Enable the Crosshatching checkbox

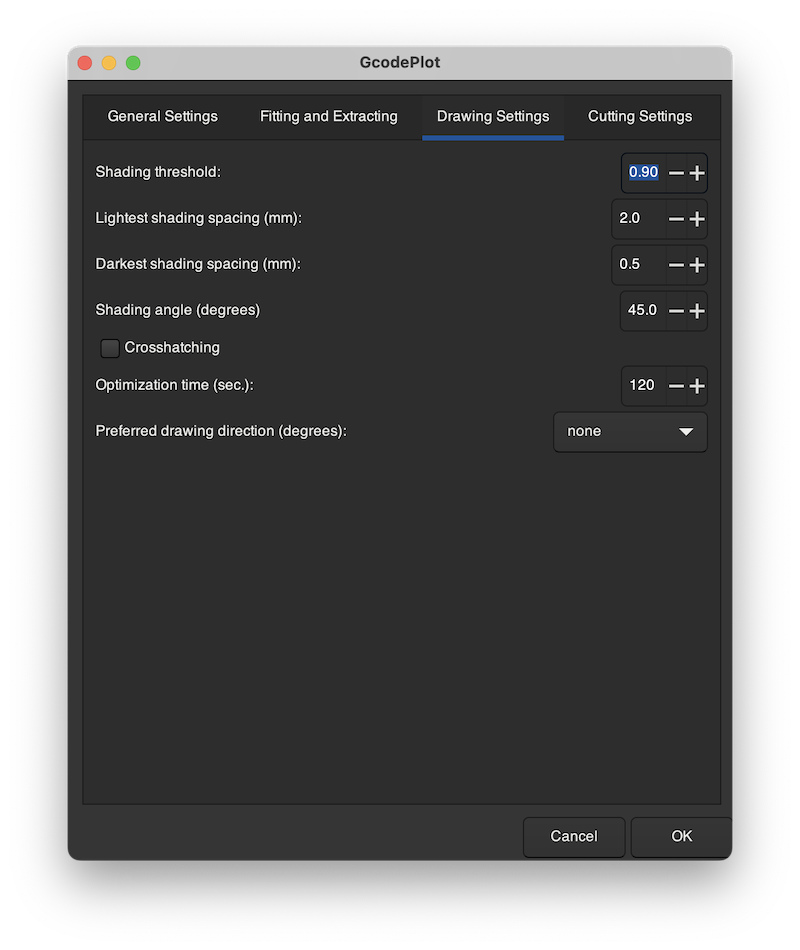tap(110, 348)
